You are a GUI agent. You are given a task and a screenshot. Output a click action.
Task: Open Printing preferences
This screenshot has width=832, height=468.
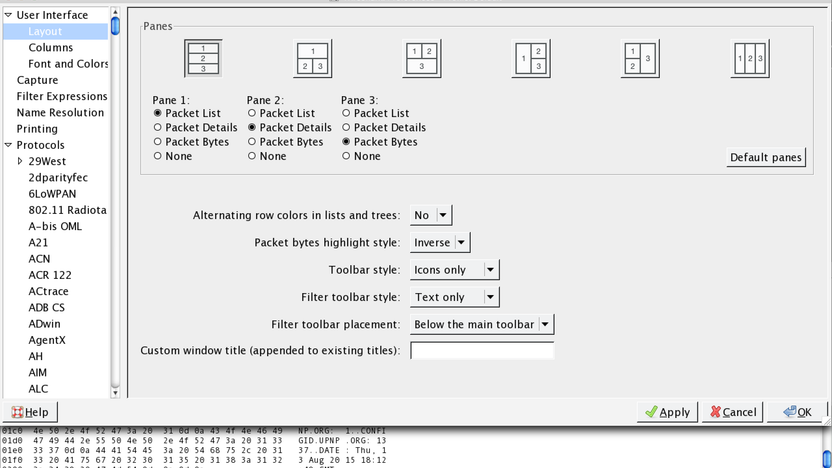(37, 129)
